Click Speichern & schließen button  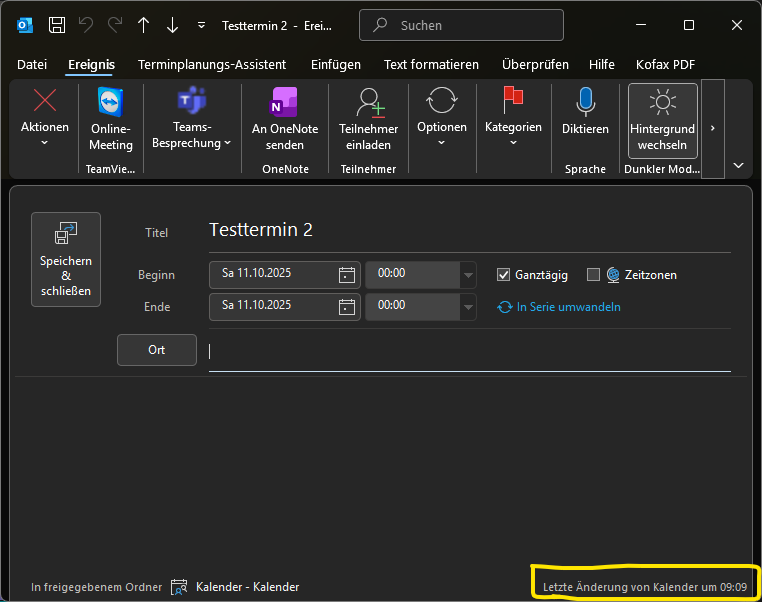[66, 259]
